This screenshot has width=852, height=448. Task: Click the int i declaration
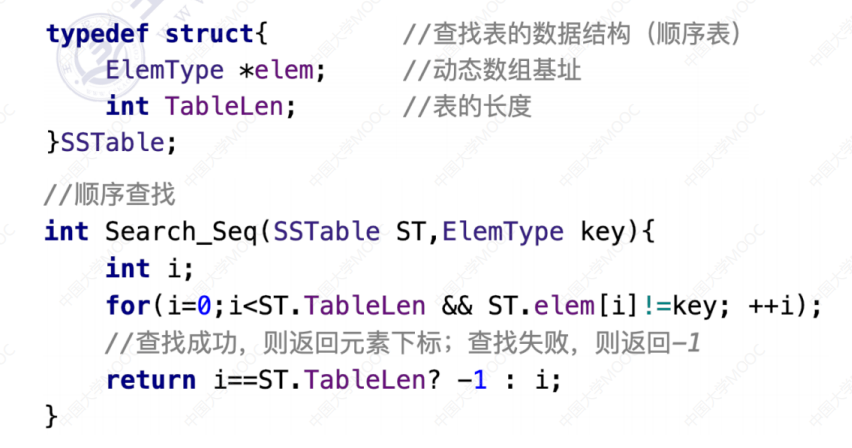149,269
